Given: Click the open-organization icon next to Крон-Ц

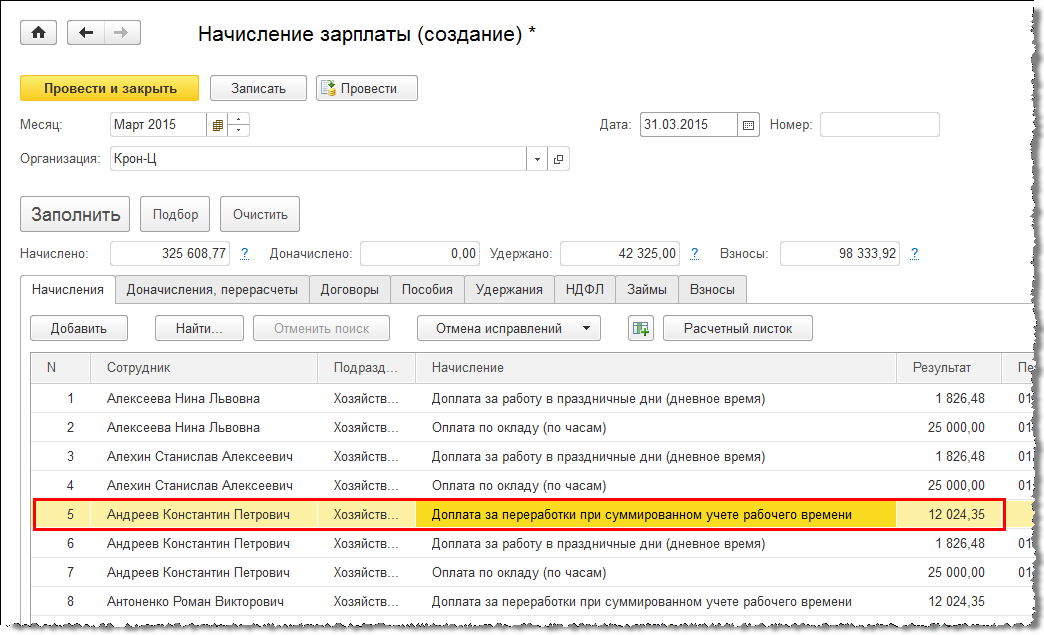Looking at the screenshot, I should click(559, 159).
